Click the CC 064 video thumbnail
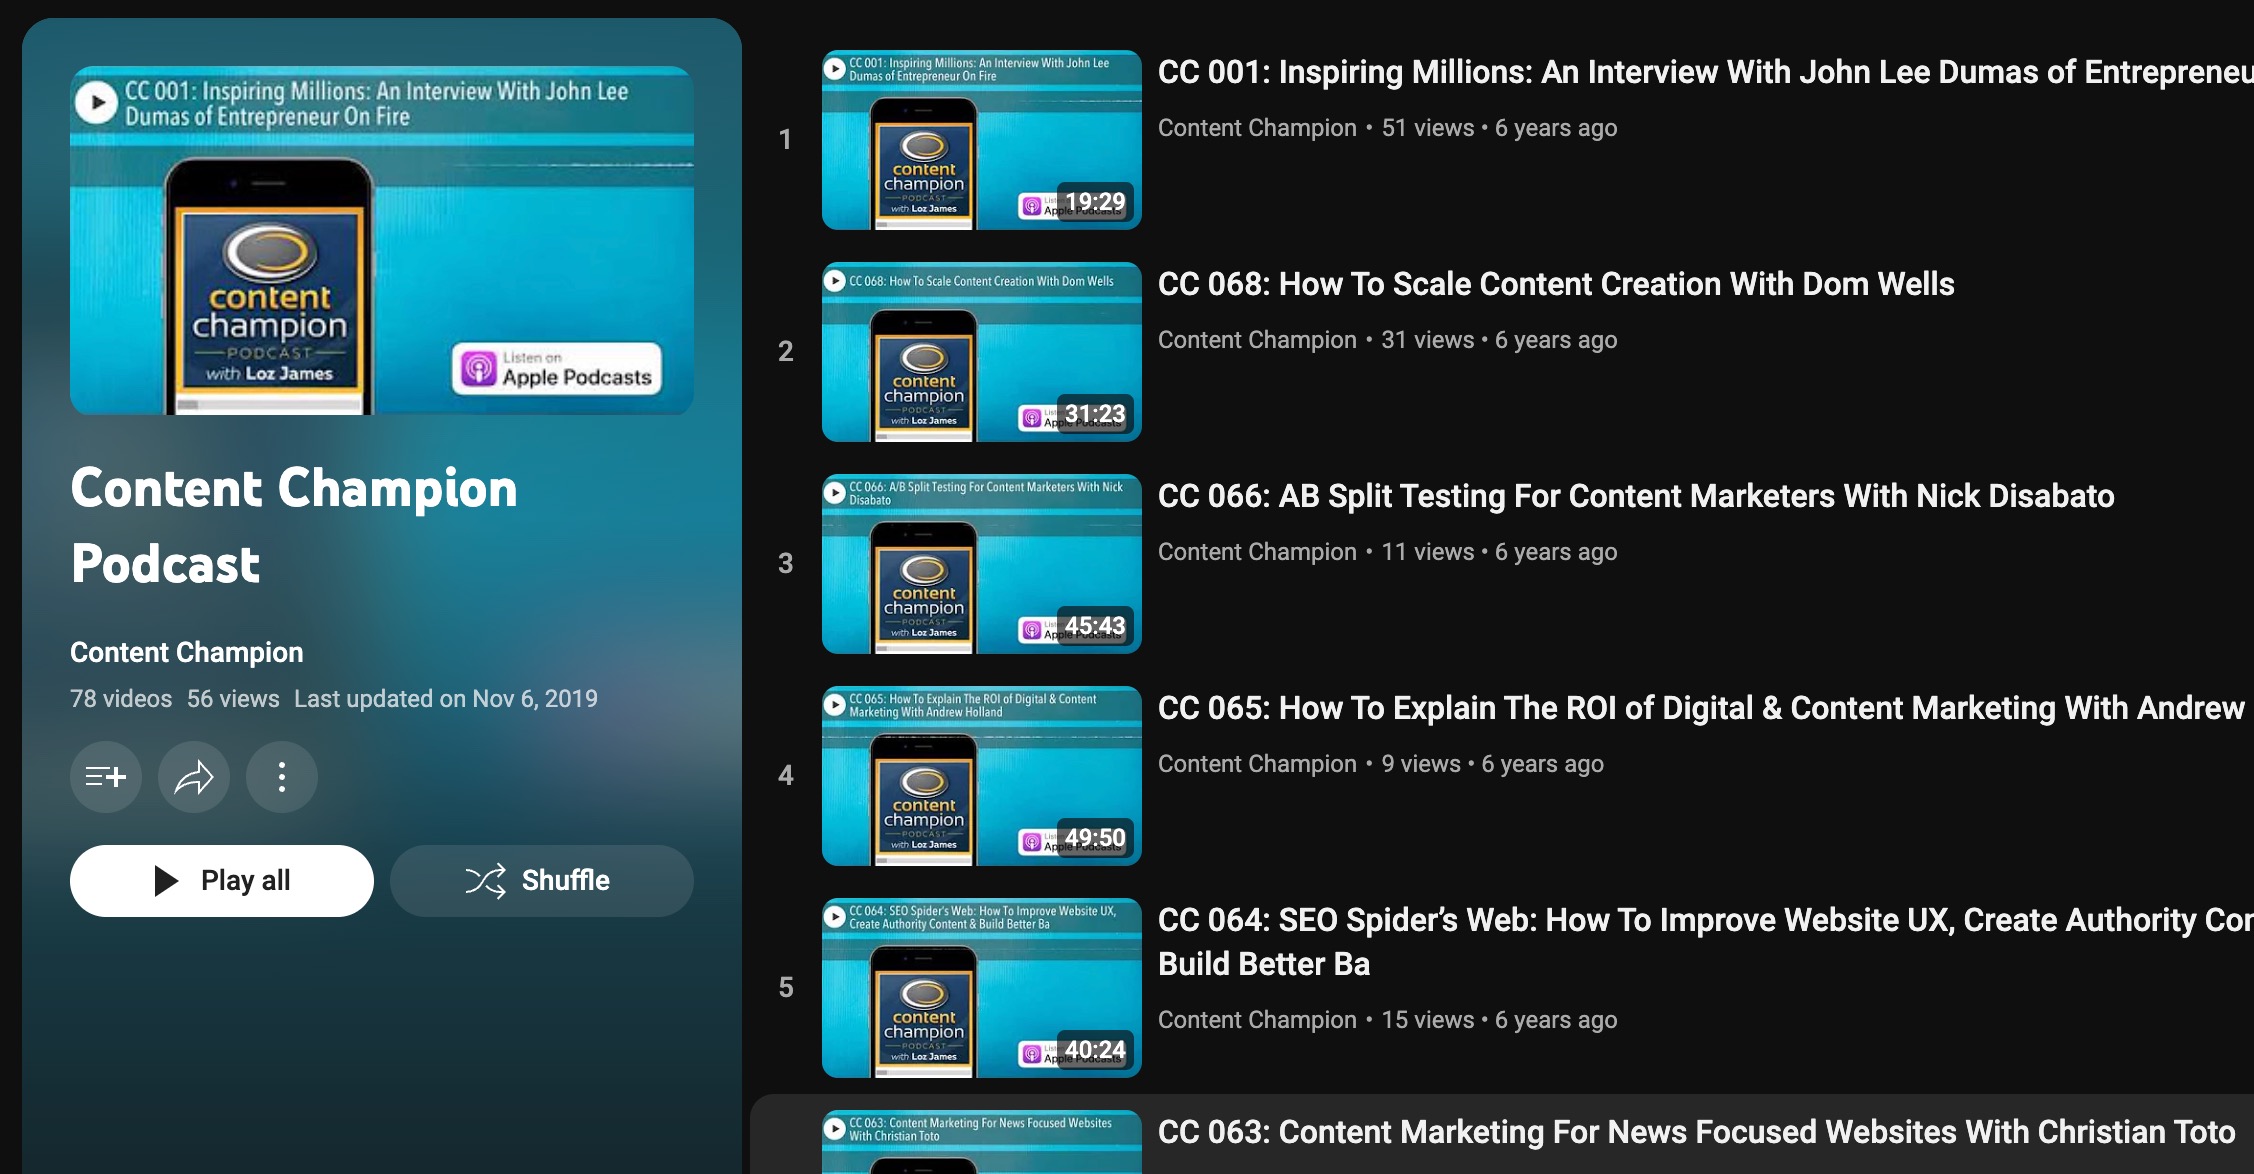The width and height of the screenshot is (2254, 1174). [x=980, y=990]
